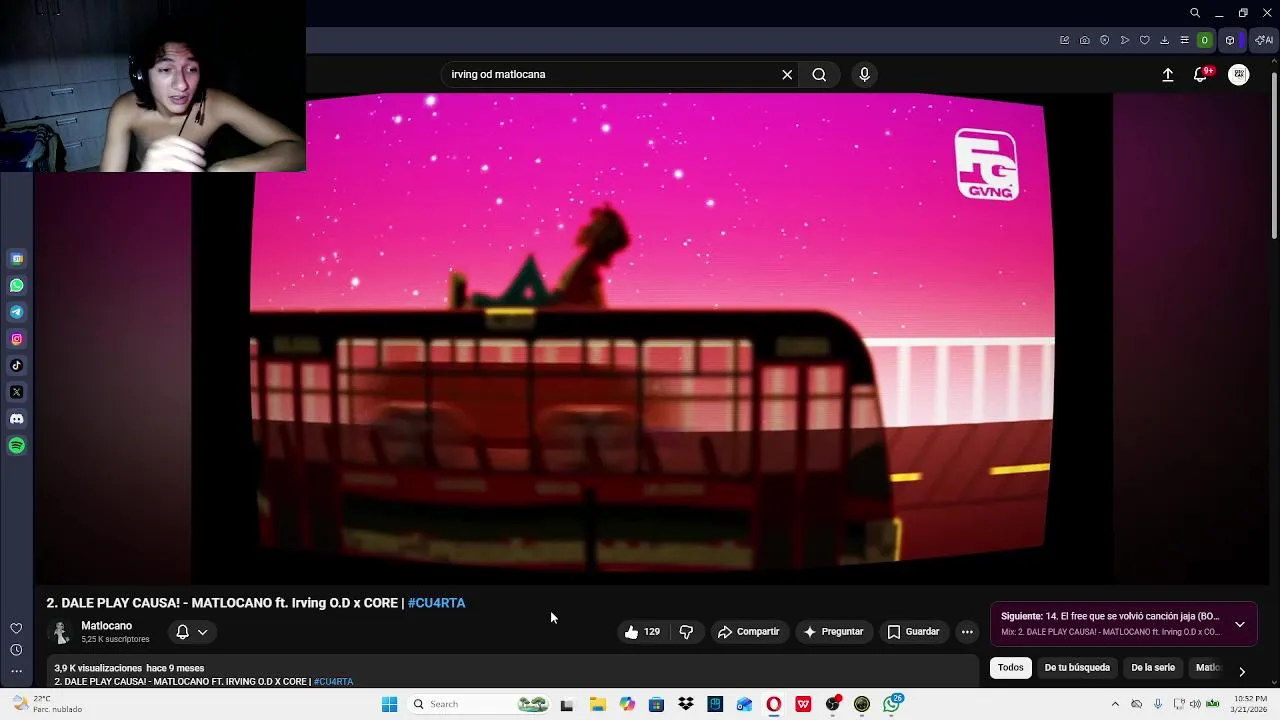Open video more actions three-dot menu
This screenshot has height=720, width=1280.
click(x=967, y=632)
